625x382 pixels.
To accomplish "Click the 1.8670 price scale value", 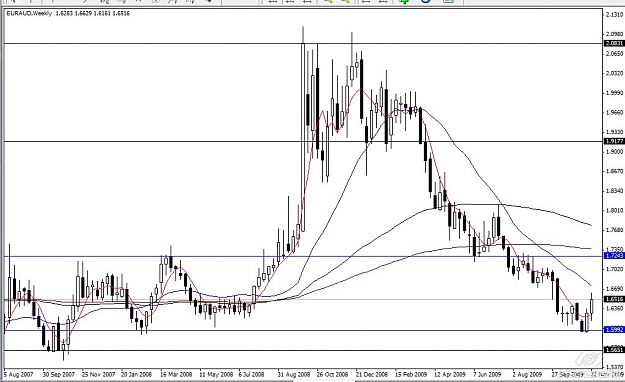I will tap(614, 171).
